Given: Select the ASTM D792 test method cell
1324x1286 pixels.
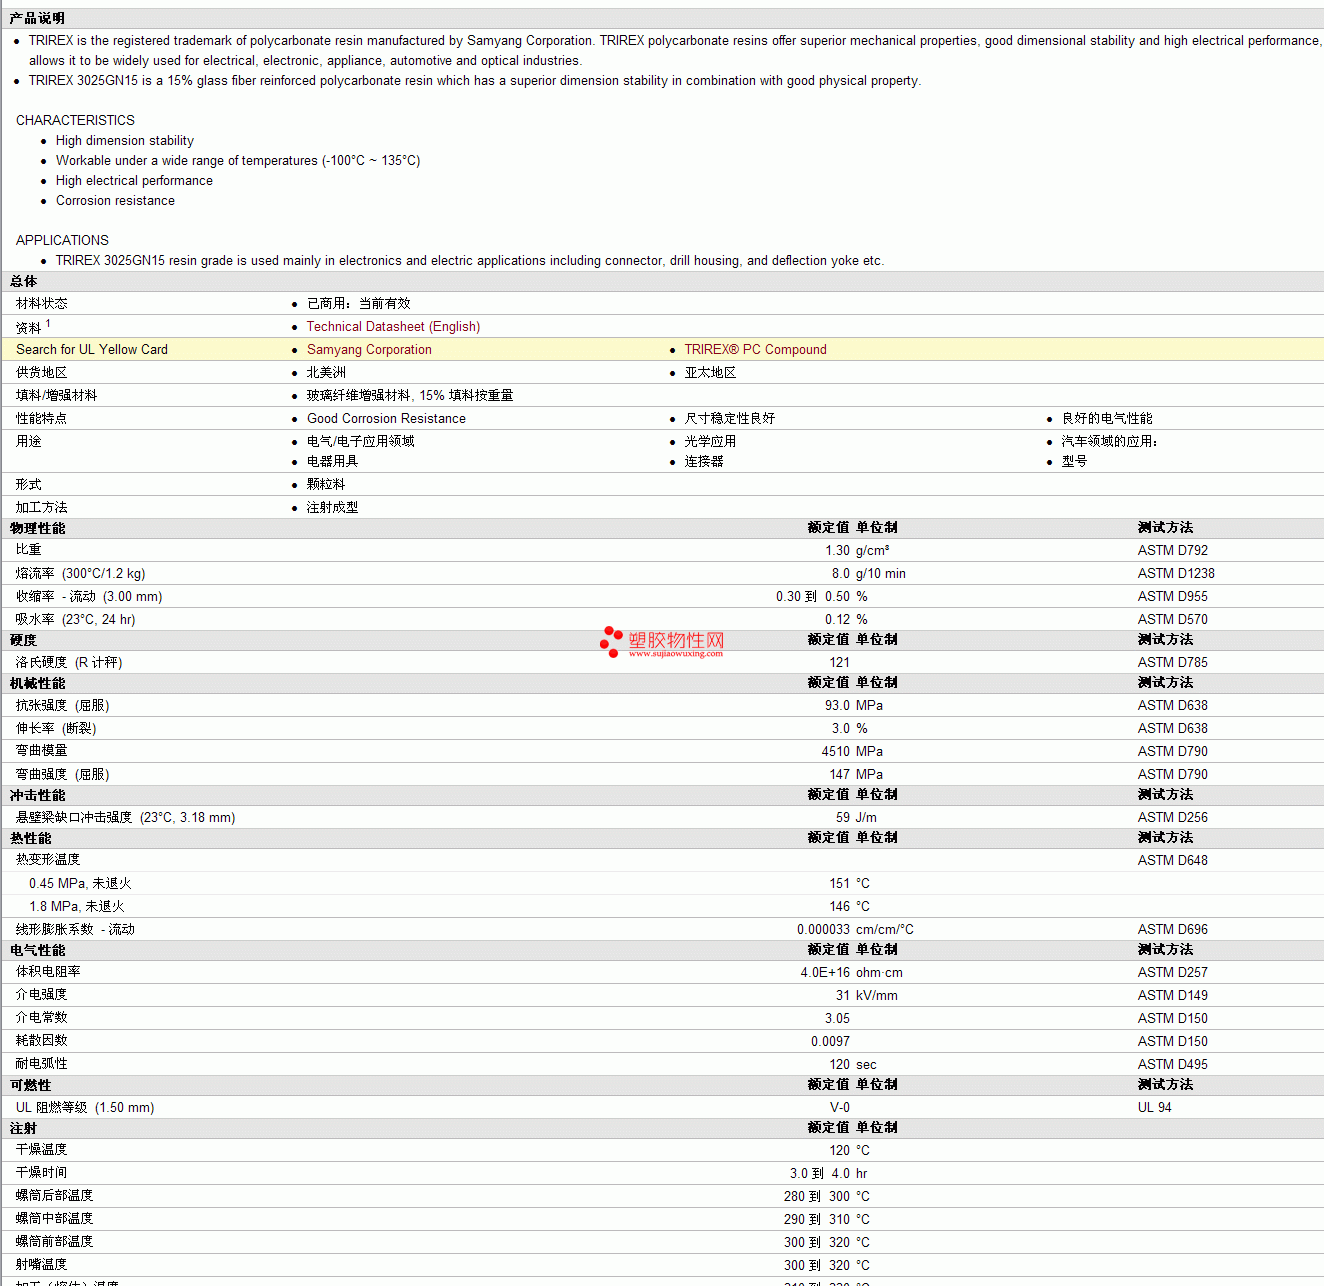Looking at the screenshot, I should tap(1172, 551).
